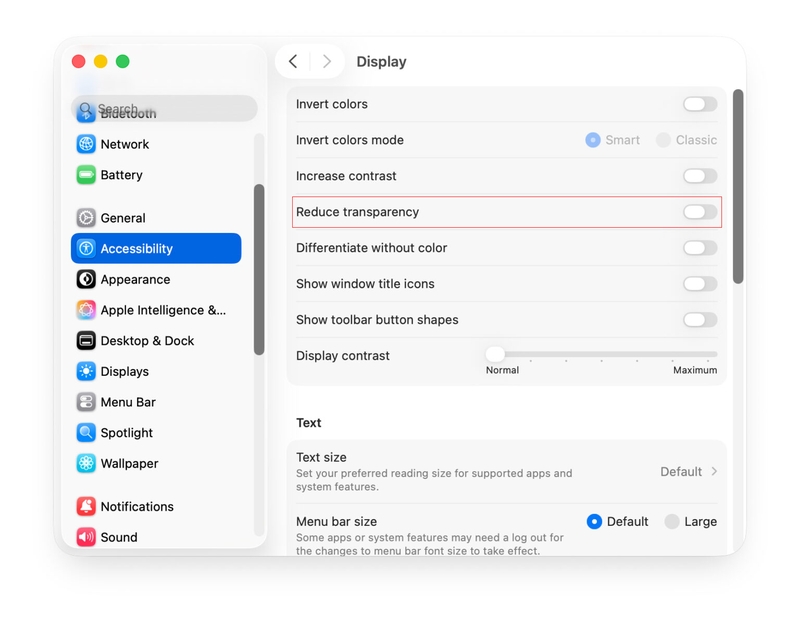The height and width of the screenshot is (627, 800).
Task: Click the sidebar Search field
Action: click(x=164, y=109)
